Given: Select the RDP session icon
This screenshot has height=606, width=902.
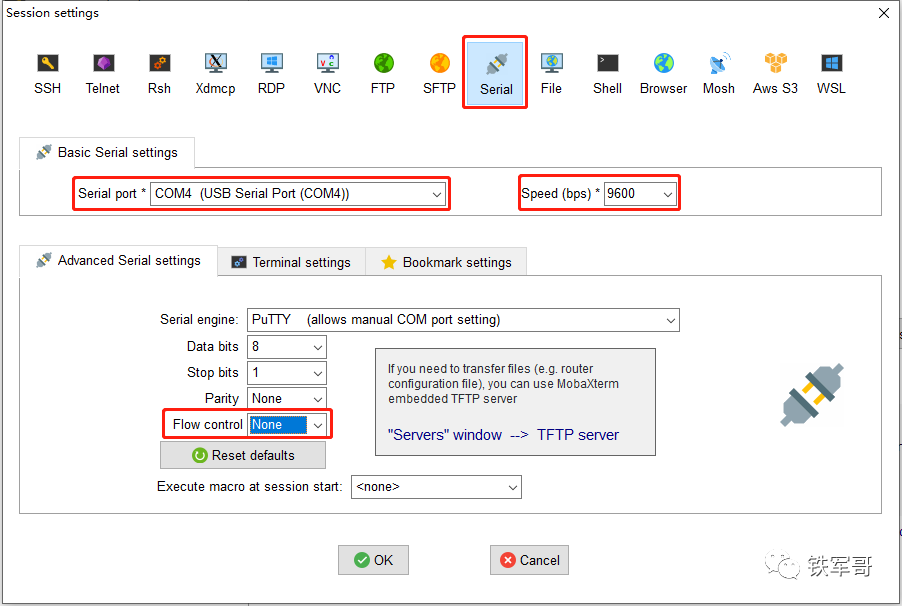Looking at the screenshot, I should [x=271, y=74].
